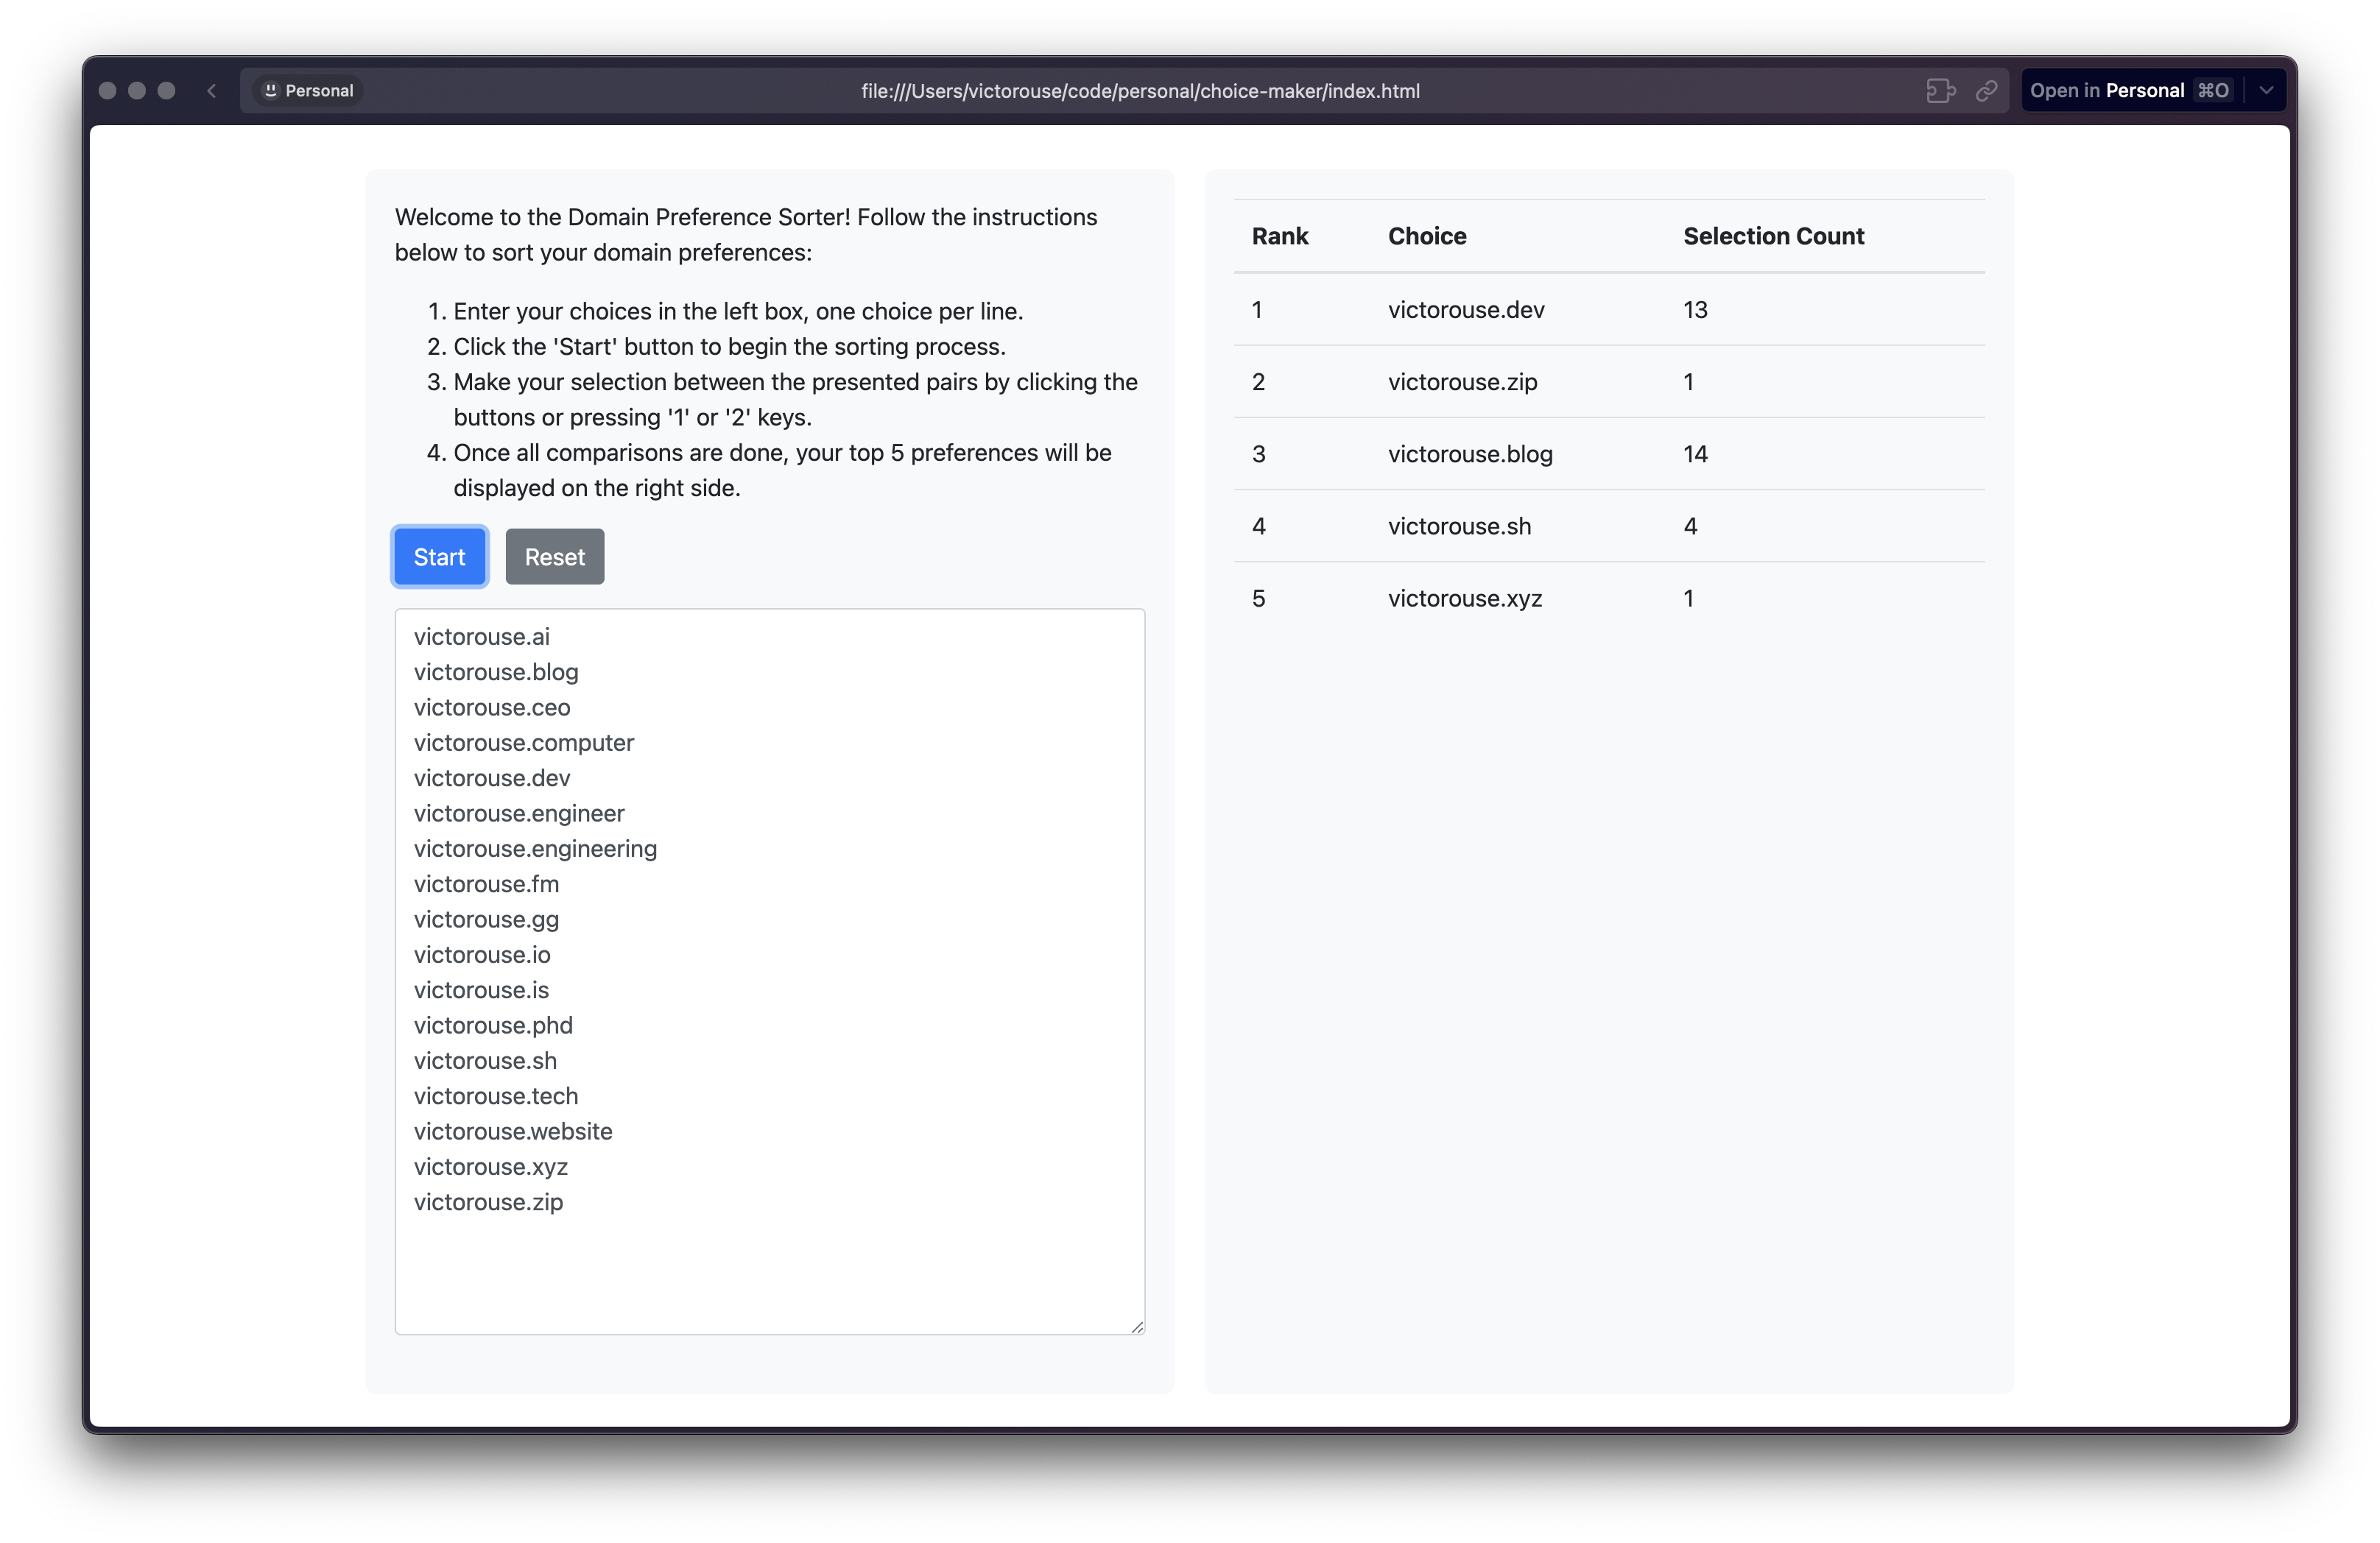Click the extensions puzzle piece icon
This screenshot has height=1543, width=2380.
[1940, 91]
